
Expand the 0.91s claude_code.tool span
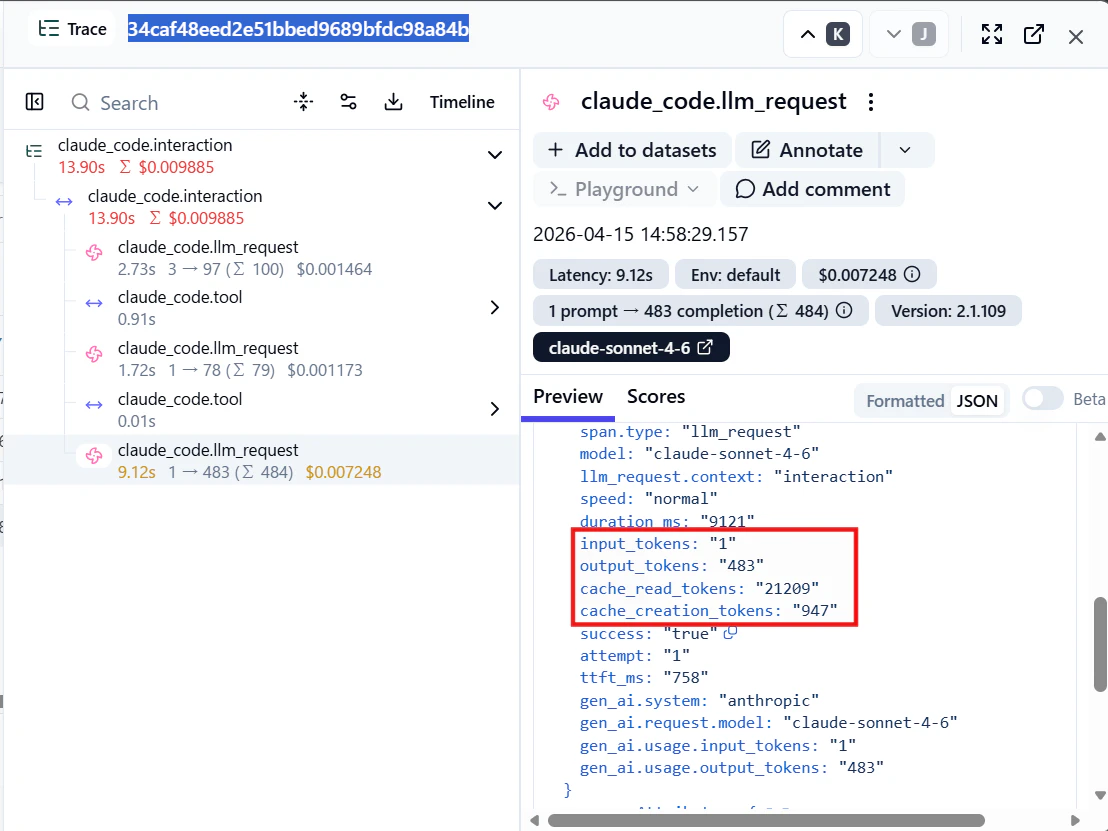[495, 307]
